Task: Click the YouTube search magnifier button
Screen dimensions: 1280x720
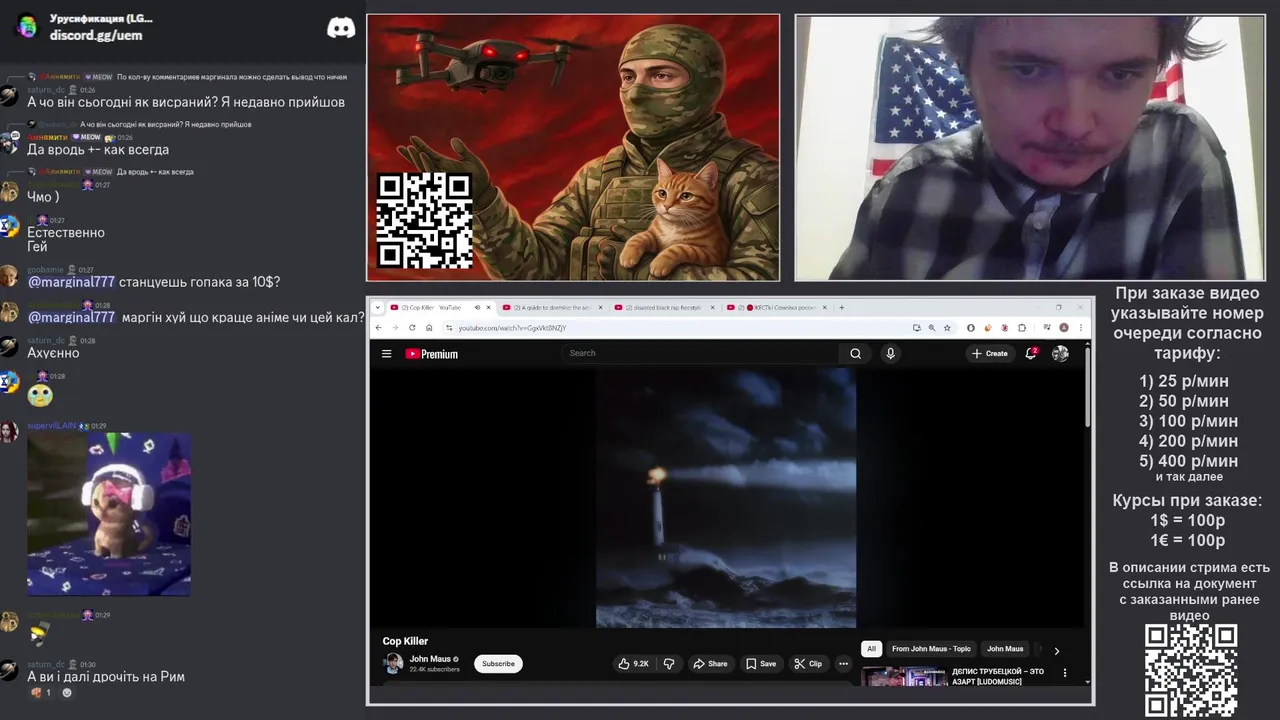Action: (x=855, y=353)
